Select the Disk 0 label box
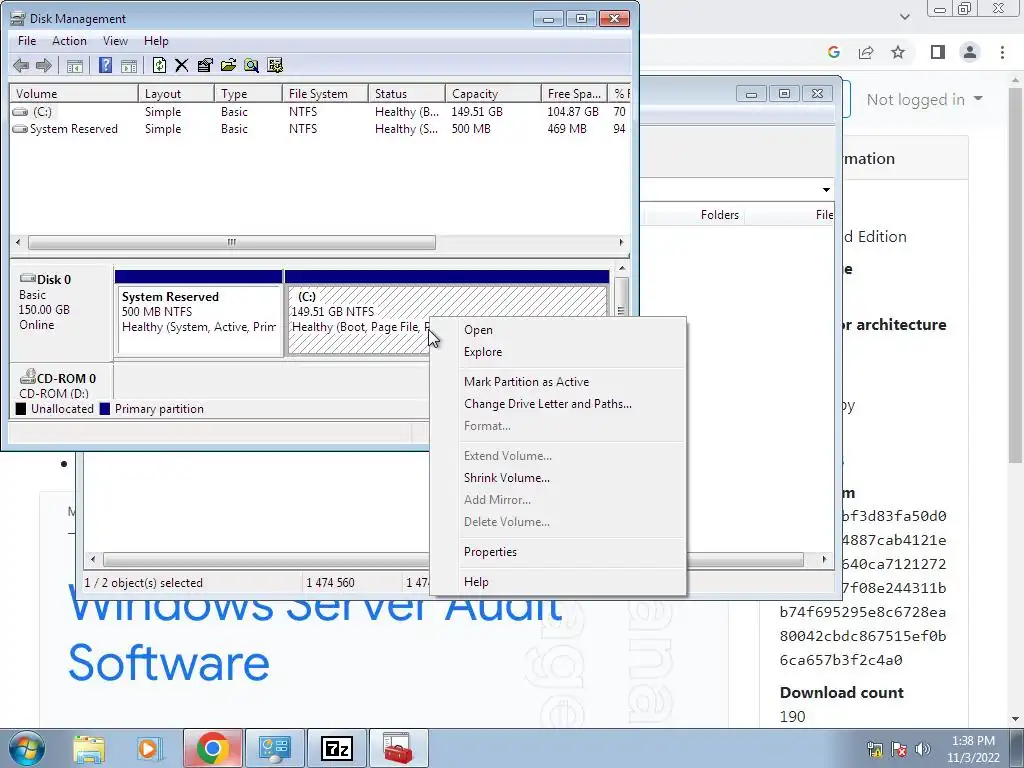1024x768 pixels. click(61, 312)
